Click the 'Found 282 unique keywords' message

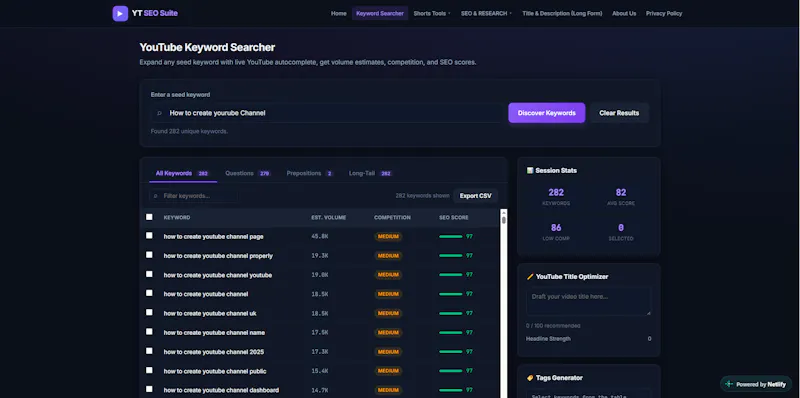pyautogui.click(x=189, y=131)
